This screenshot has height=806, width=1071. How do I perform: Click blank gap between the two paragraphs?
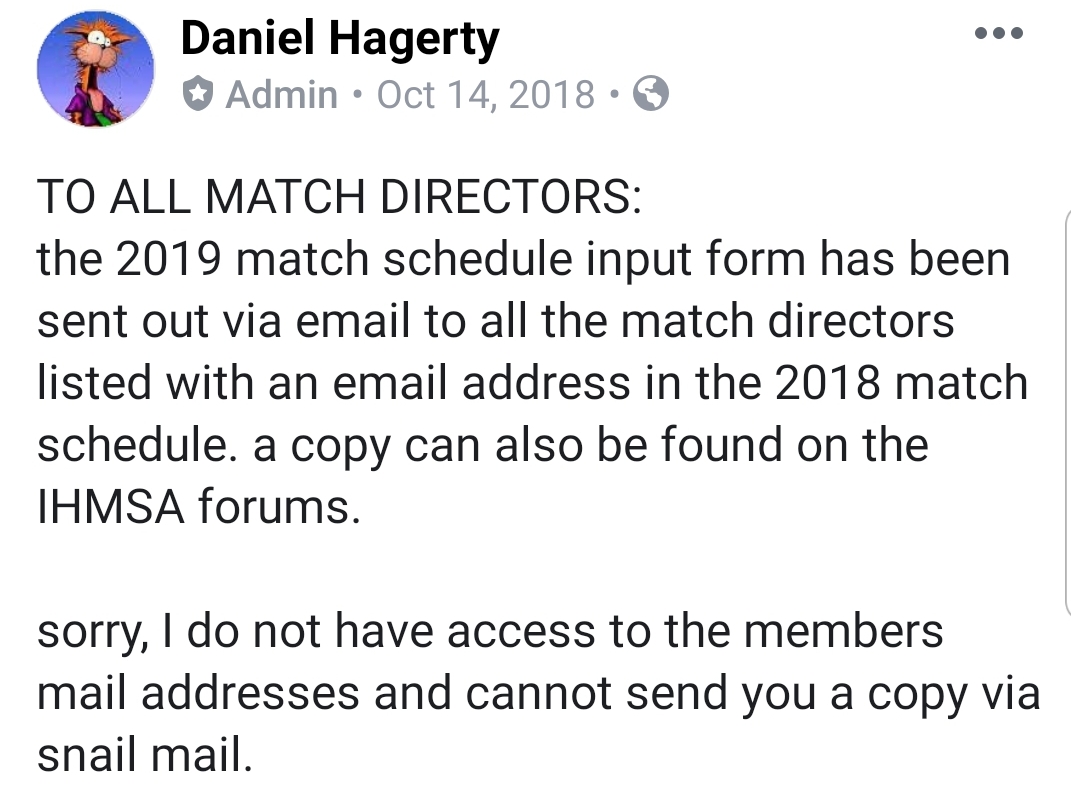click(x=533, y=568)
